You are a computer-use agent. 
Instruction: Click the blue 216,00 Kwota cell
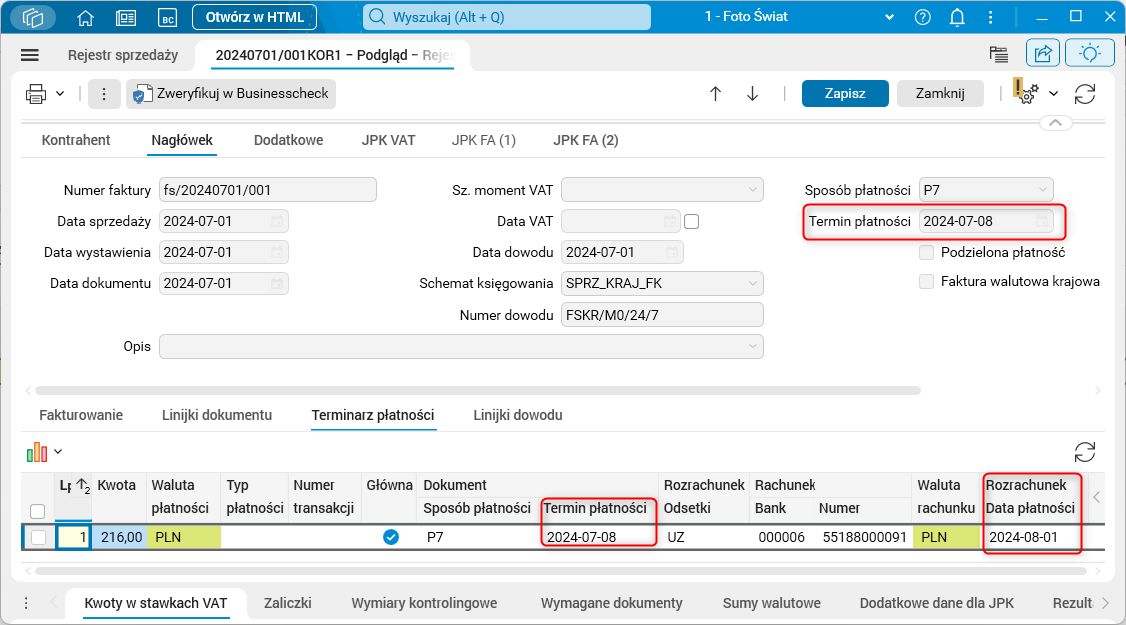pos(120,537)
